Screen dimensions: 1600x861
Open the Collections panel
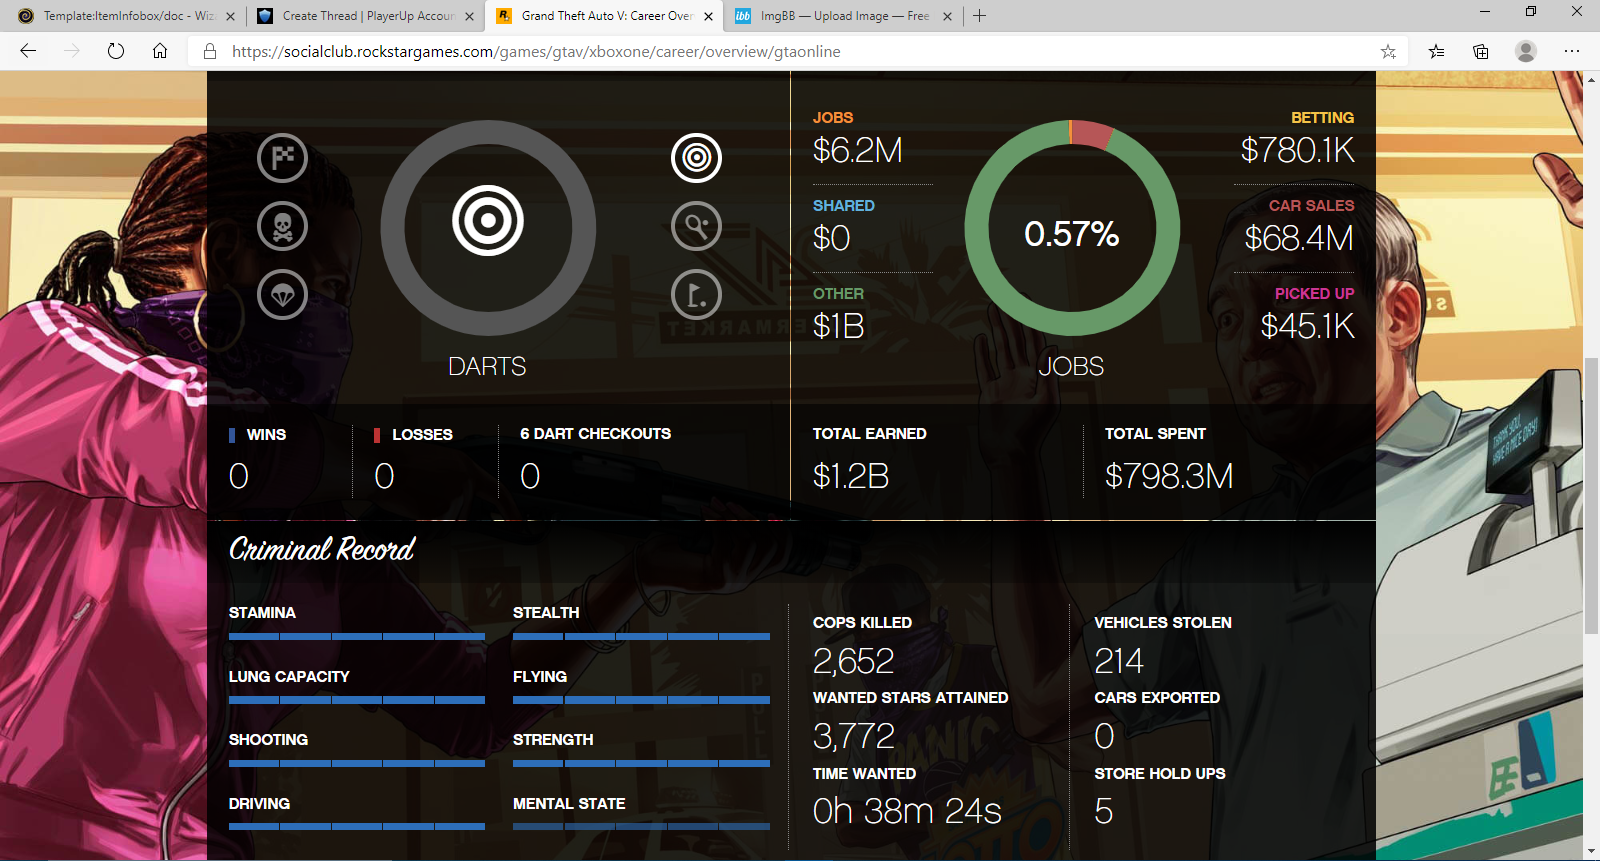click(x=1481, y=51)
